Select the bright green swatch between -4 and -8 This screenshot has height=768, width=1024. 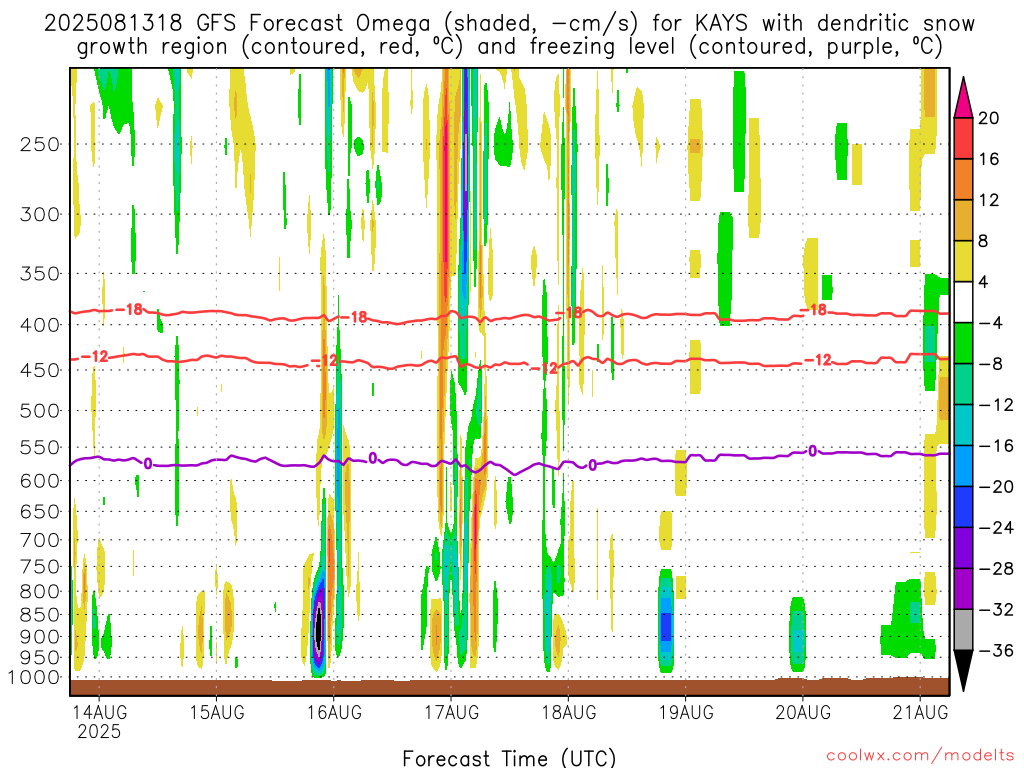pos(963,344)
